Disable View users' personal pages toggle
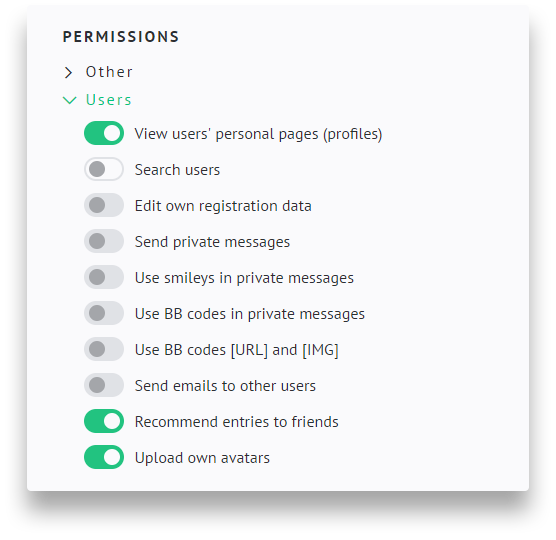 click(104, 133)
